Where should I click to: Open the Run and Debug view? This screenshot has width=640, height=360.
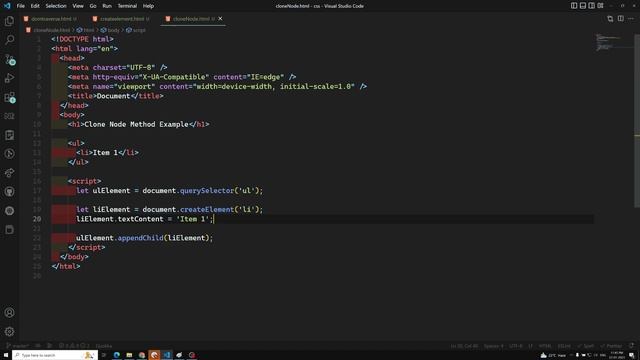[x=9, y=78]
